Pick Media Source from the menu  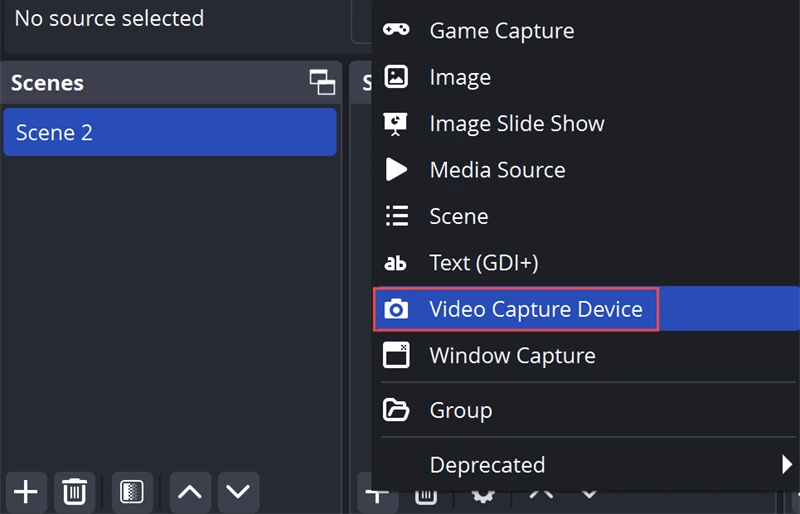(497, 170)
